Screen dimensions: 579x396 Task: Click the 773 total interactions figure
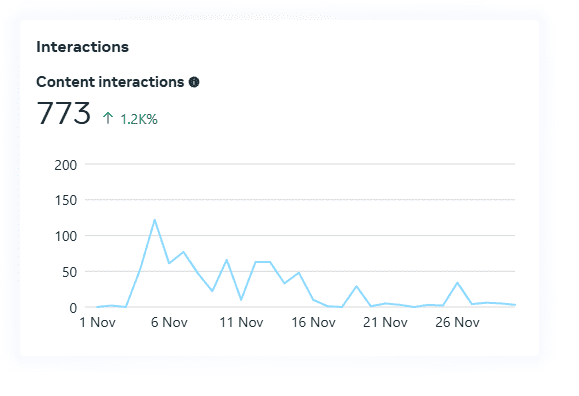click(x=64, y=113)
